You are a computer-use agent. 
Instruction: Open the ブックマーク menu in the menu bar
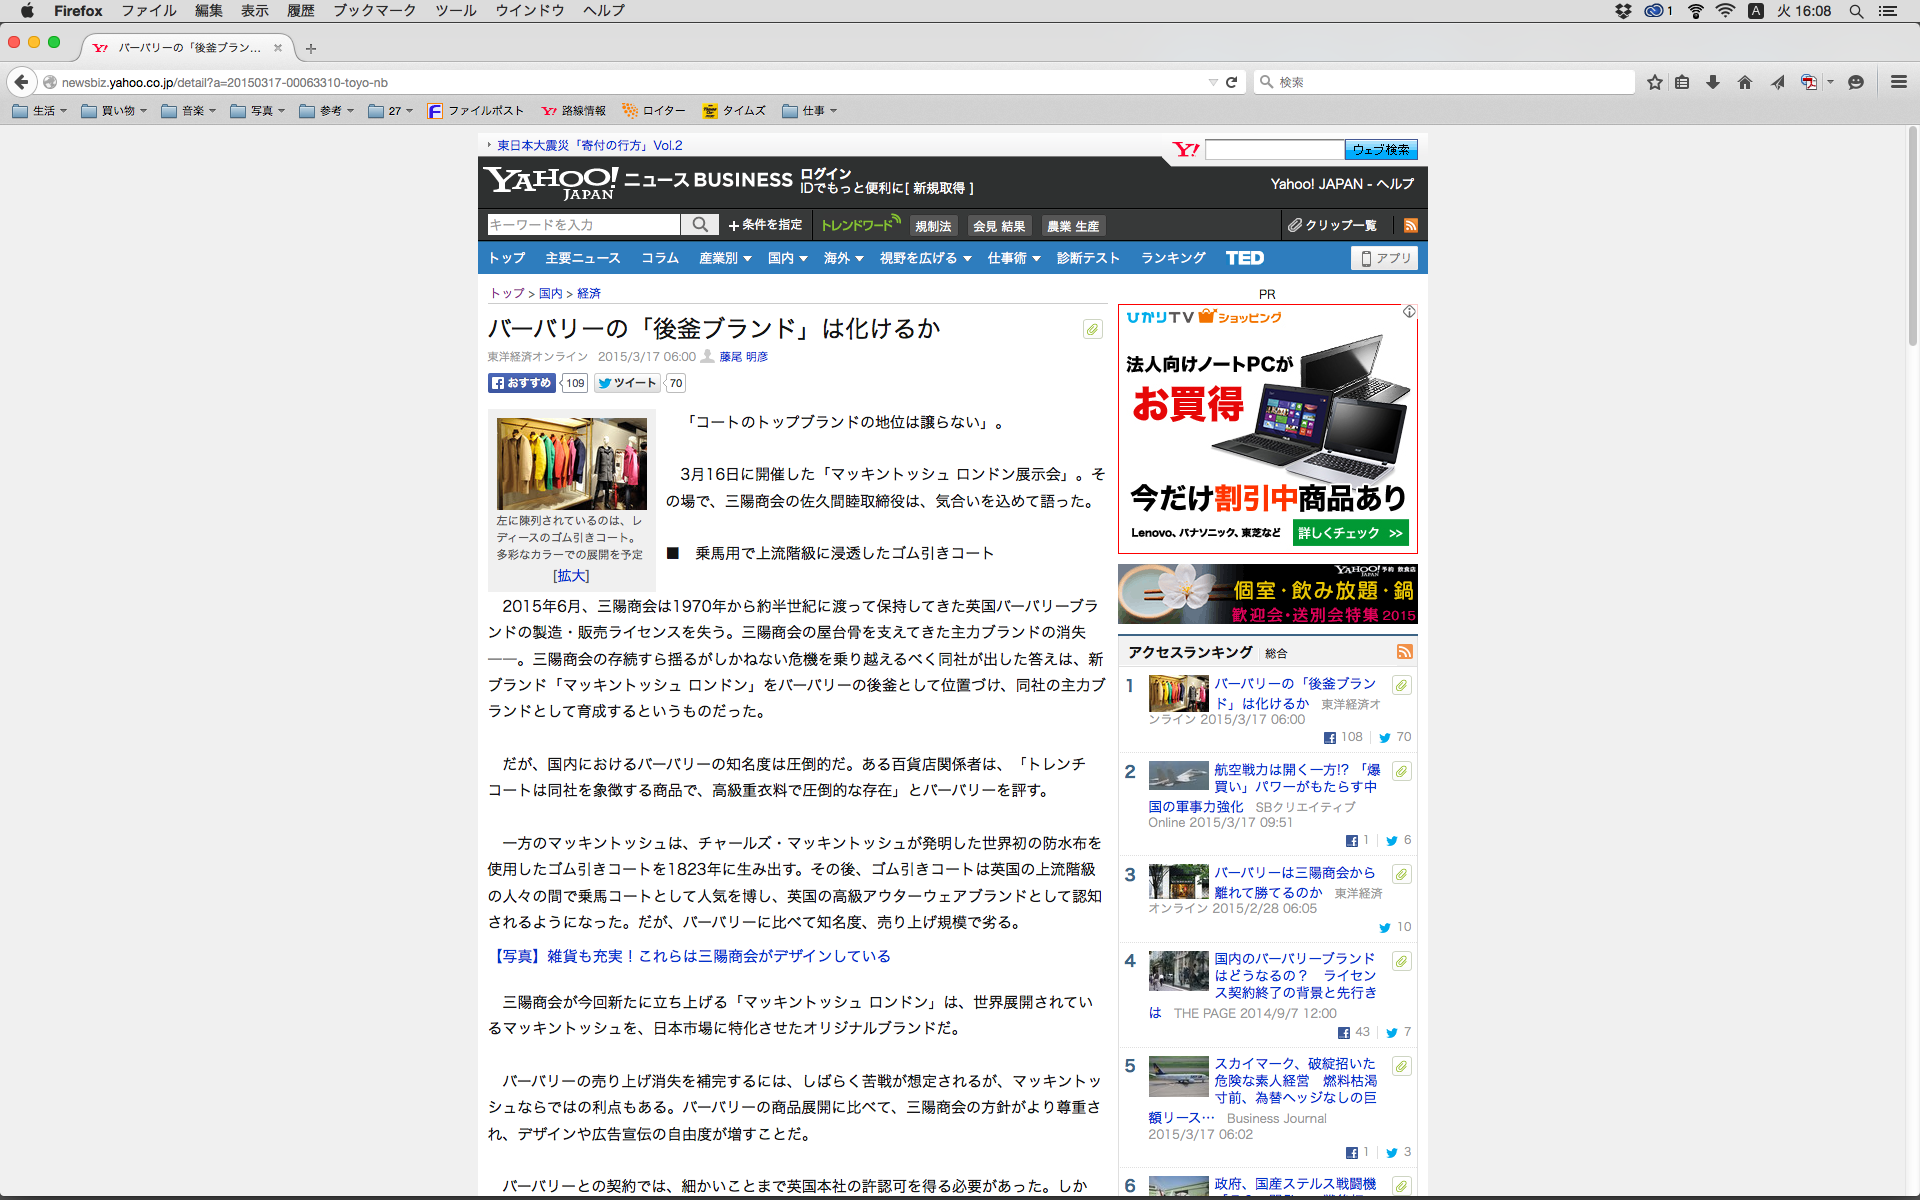click(374, 11)
